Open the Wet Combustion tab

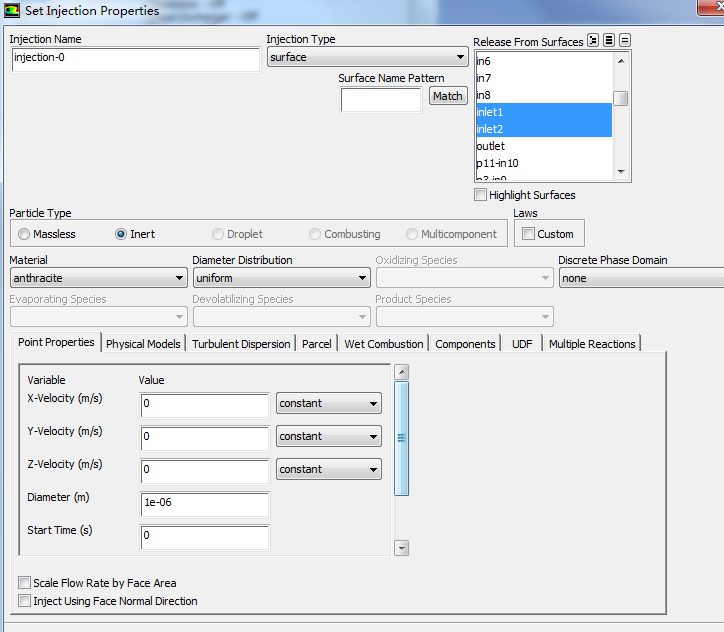tap(384, 344)
